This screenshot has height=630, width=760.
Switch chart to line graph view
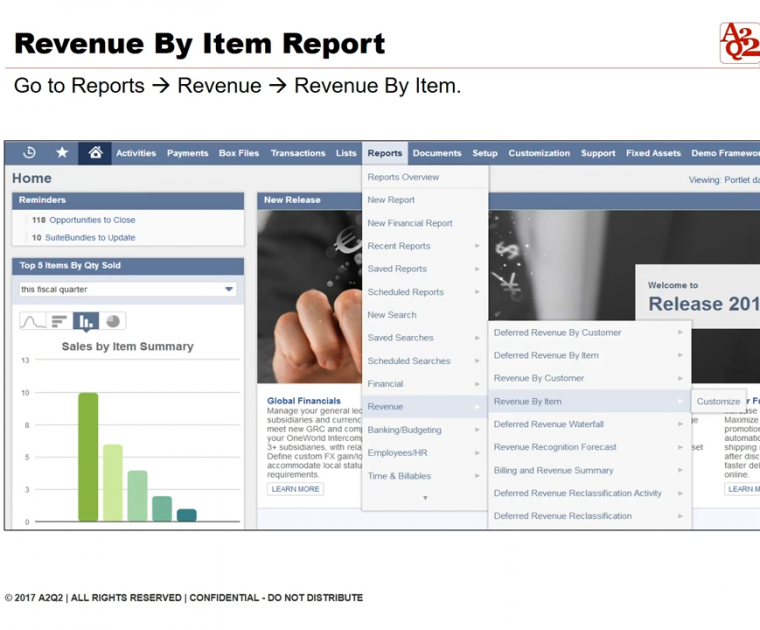(33, 321)
